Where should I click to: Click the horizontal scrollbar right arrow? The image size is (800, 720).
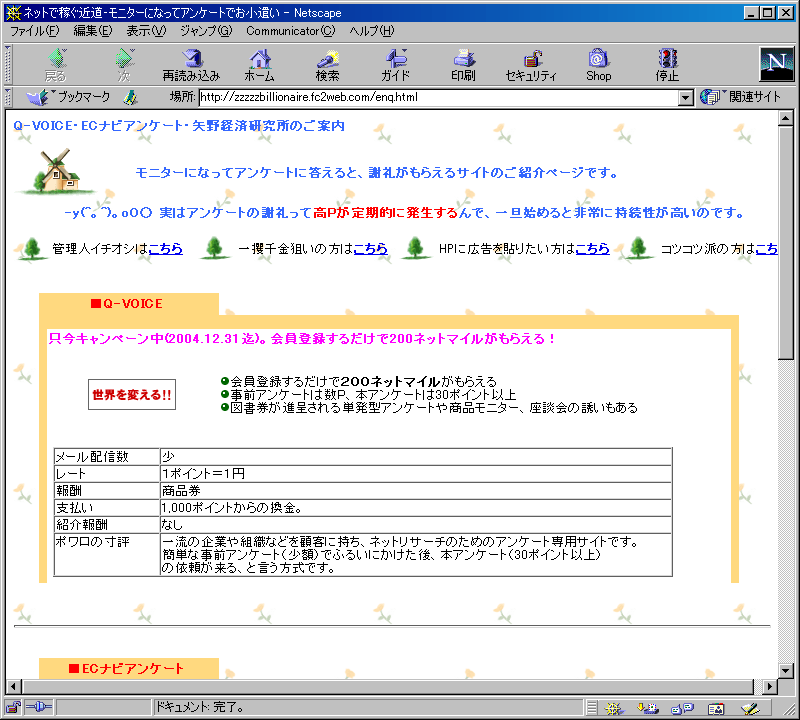coord(770,686)
